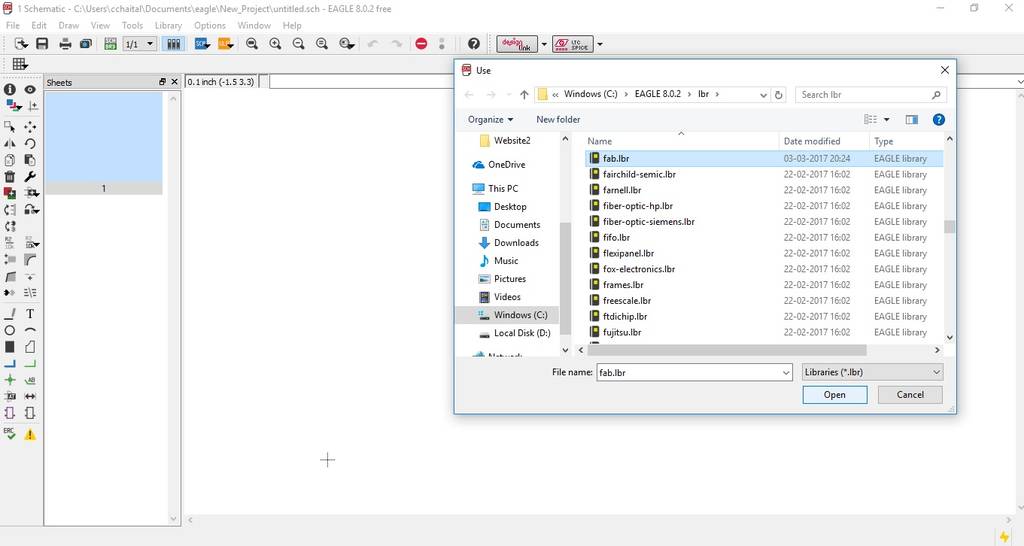The image size is (1024, 546).
Task: Open the Options menu
Action: [x=210, y=25]
